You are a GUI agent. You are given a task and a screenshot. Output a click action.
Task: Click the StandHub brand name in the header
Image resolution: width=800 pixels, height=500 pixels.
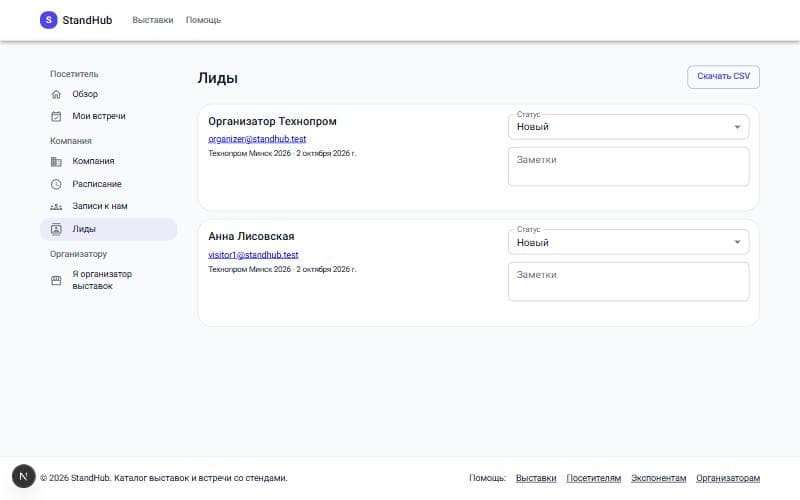click(x=87, y=20)
